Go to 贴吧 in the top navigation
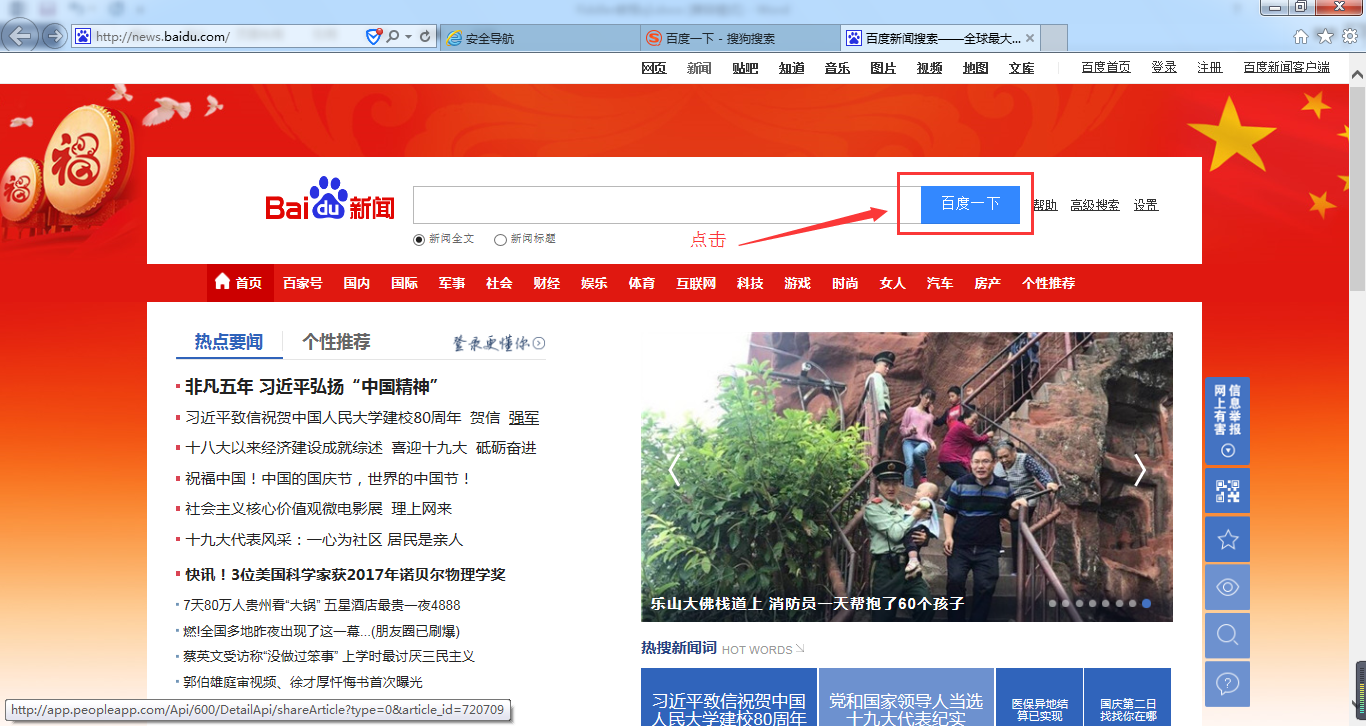The height and width of the screenshot is (726, 1366). [x=745, y=68]
